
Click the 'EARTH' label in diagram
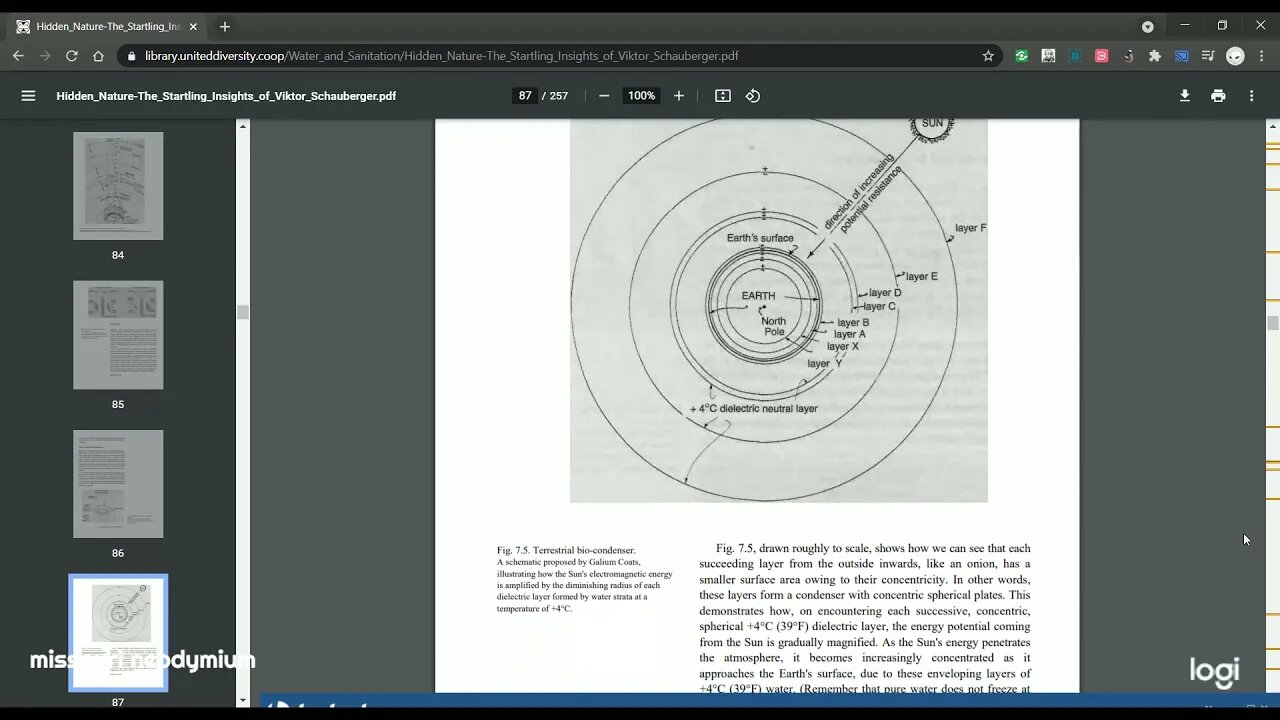point(758,296)
